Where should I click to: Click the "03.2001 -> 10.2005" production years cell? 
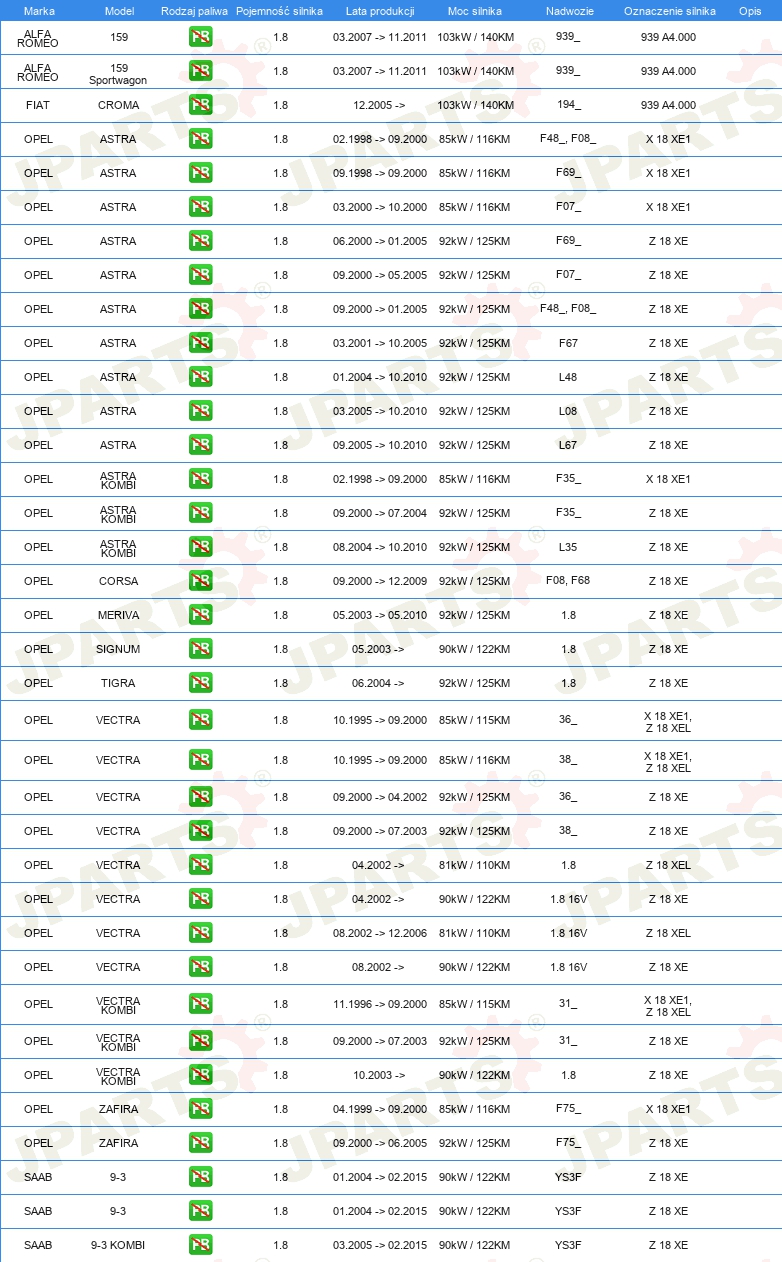click(x=380, y=343)
